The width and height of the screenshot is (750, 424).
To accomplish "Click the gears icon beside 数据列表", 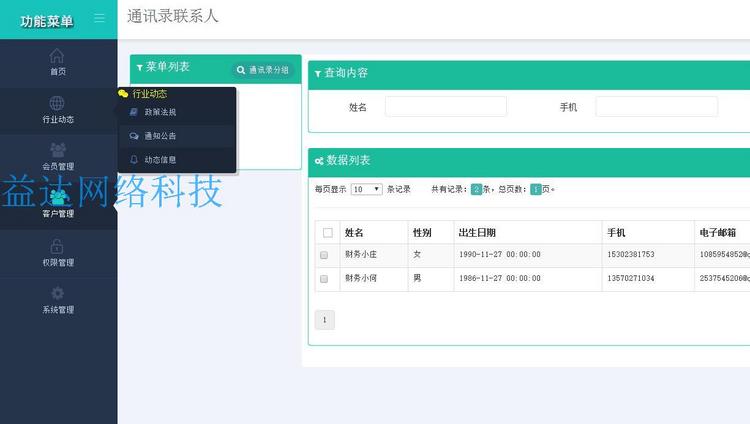I will pyautogui.click(x=319, y=161).
